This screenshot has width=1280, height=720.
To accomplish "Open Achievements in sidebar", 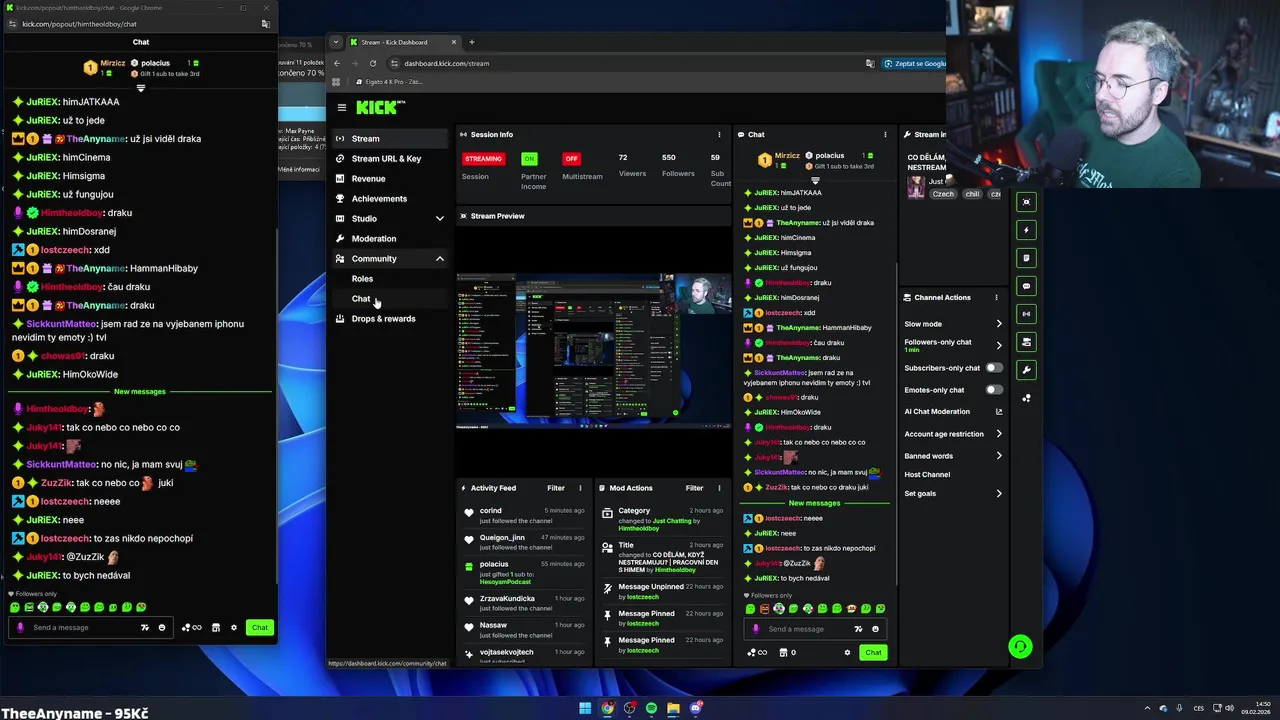I will coord(390,198).
